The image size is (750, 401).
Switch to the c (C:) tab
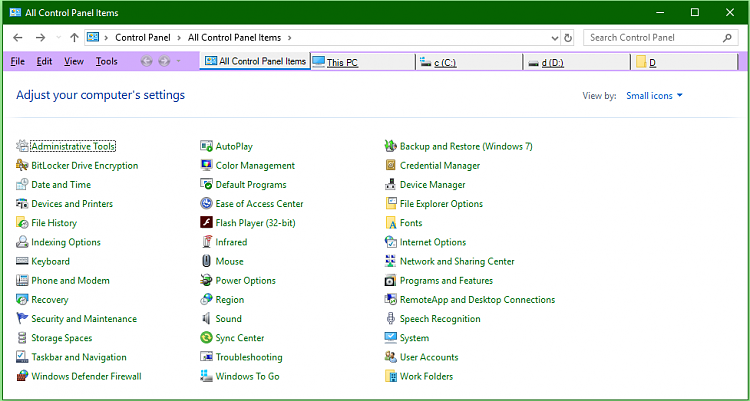(x=469, y=62)
